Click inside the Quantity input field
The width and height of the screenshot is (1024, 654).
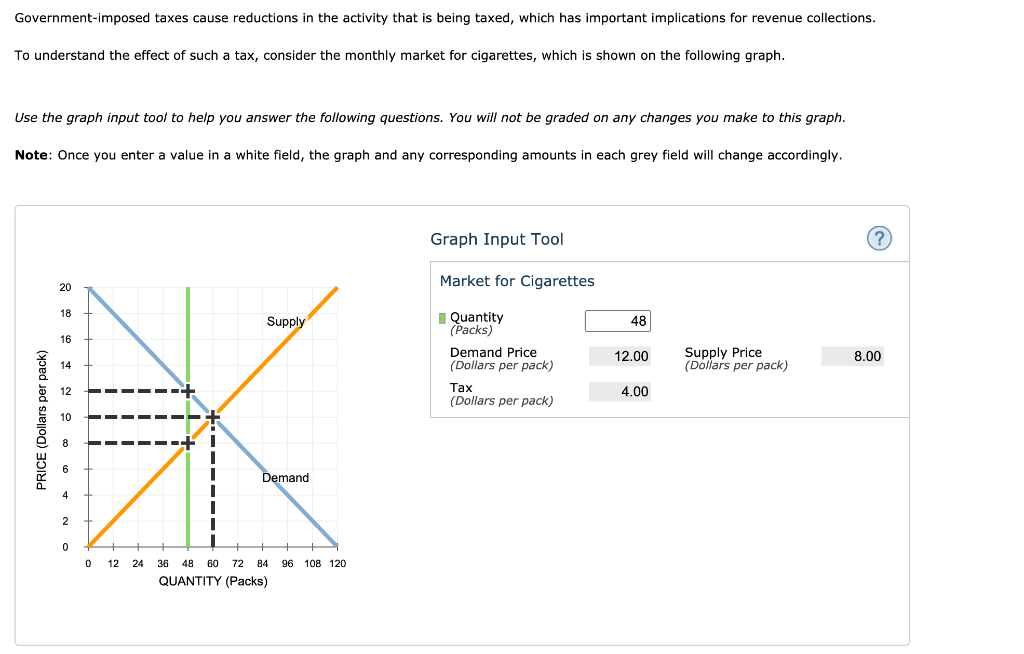pos(618,321)
